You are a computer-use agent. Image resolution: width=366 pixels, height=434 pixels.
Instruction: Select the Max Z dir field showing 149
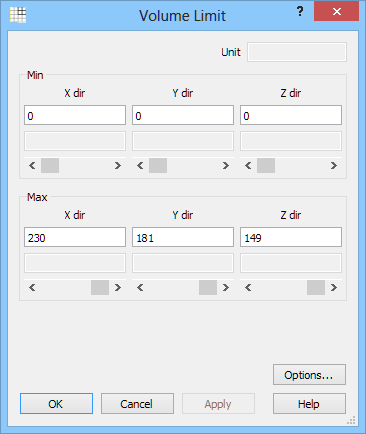click(291, 237)
